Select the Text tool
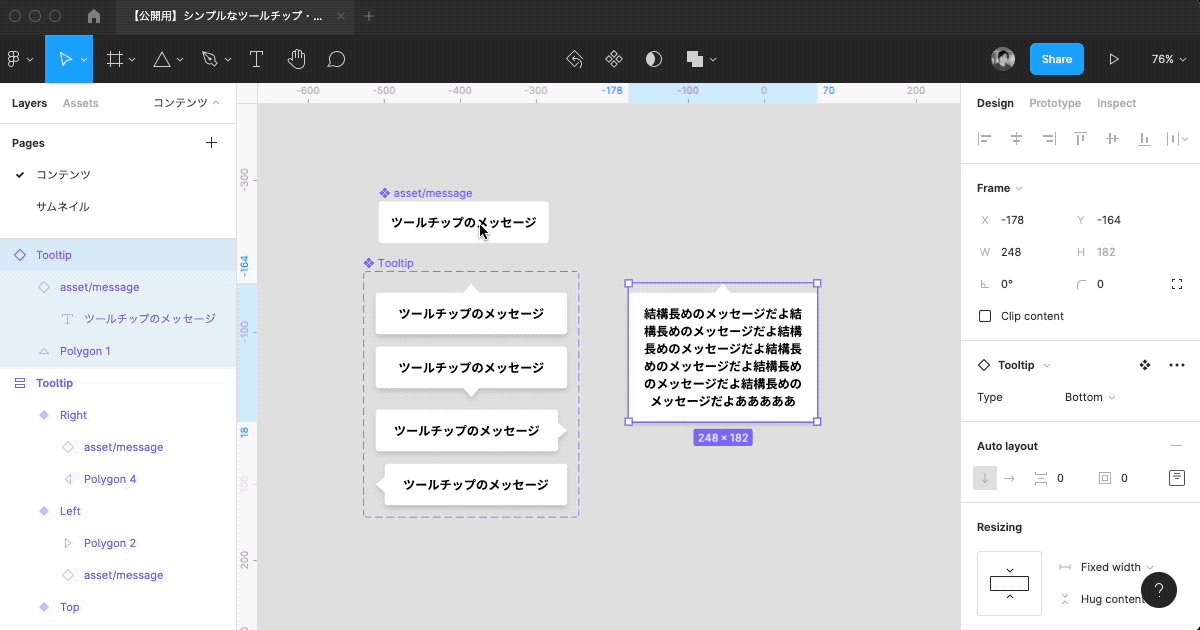The width and height of the screenshot is (1200, 630). [x=256, y=58]
